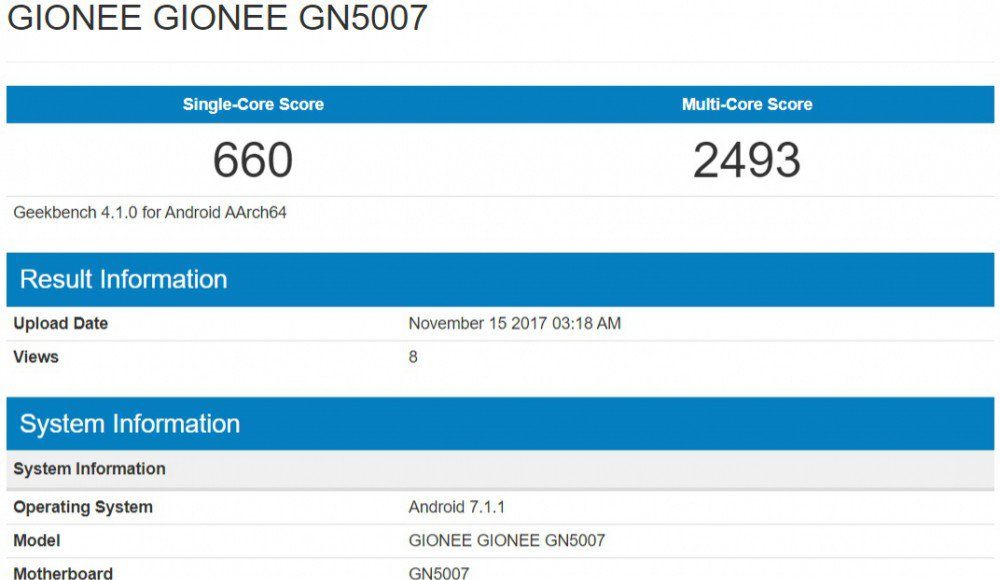
Task: Click the GIONEE GIONEE GN5007 page title
Action: (217, 17)
